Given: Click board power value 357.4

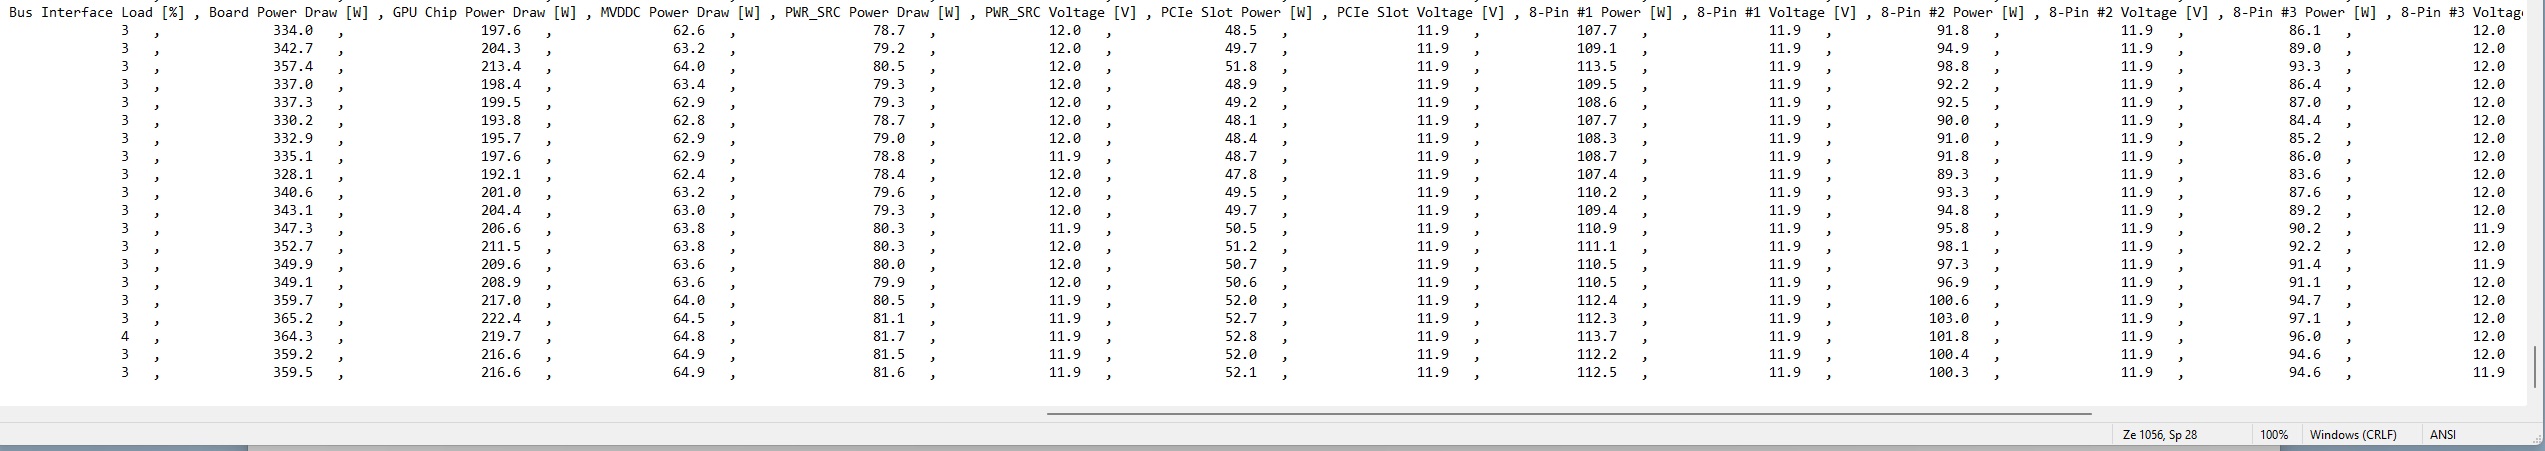Looking at the screenshot, I should pos(293,66).
